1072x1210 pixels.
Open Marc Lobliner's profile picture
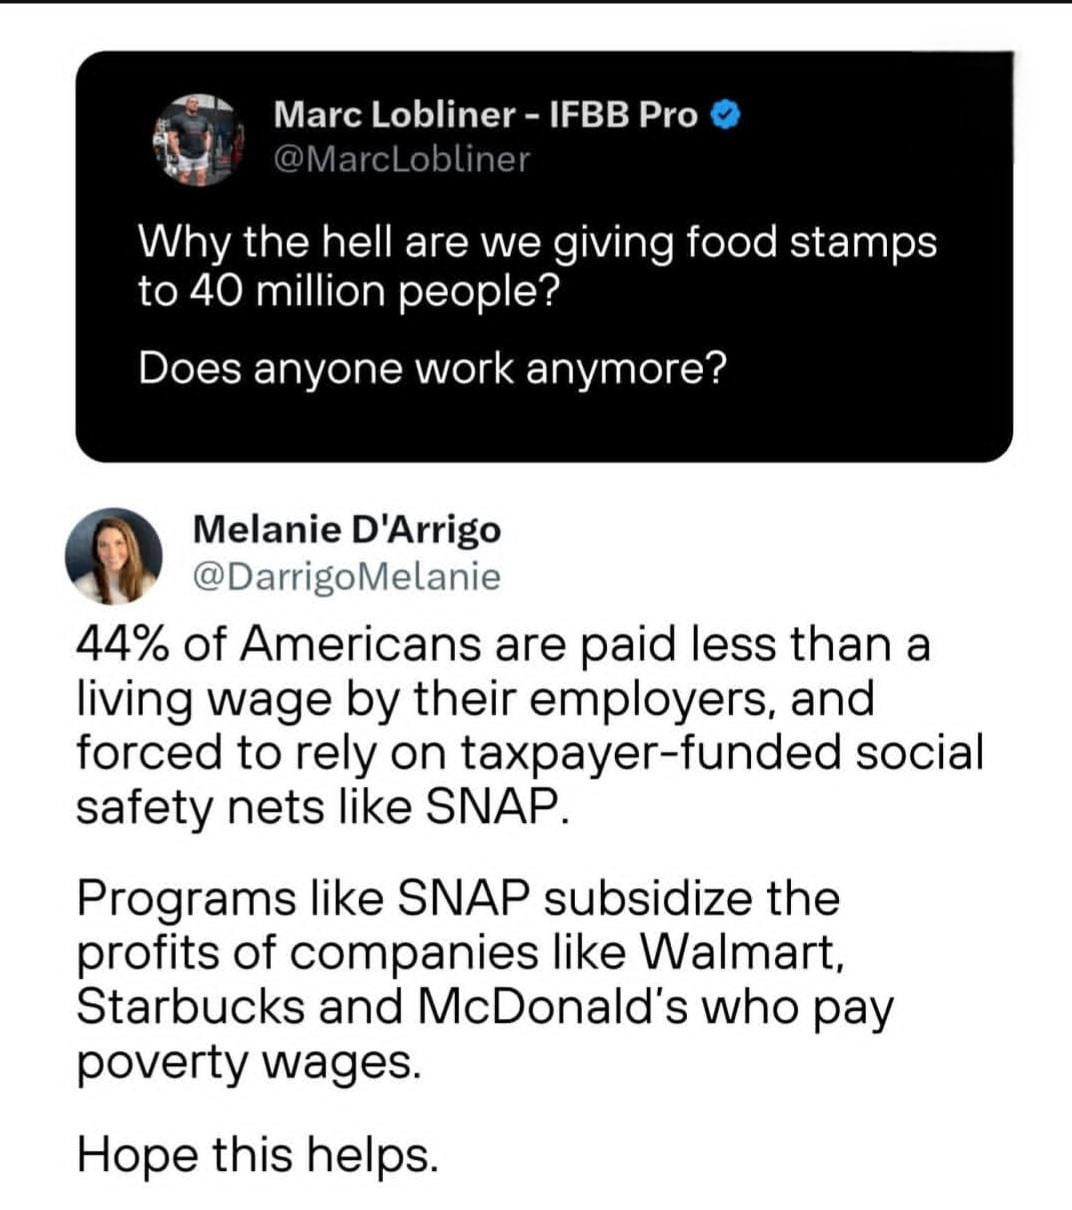198,139
